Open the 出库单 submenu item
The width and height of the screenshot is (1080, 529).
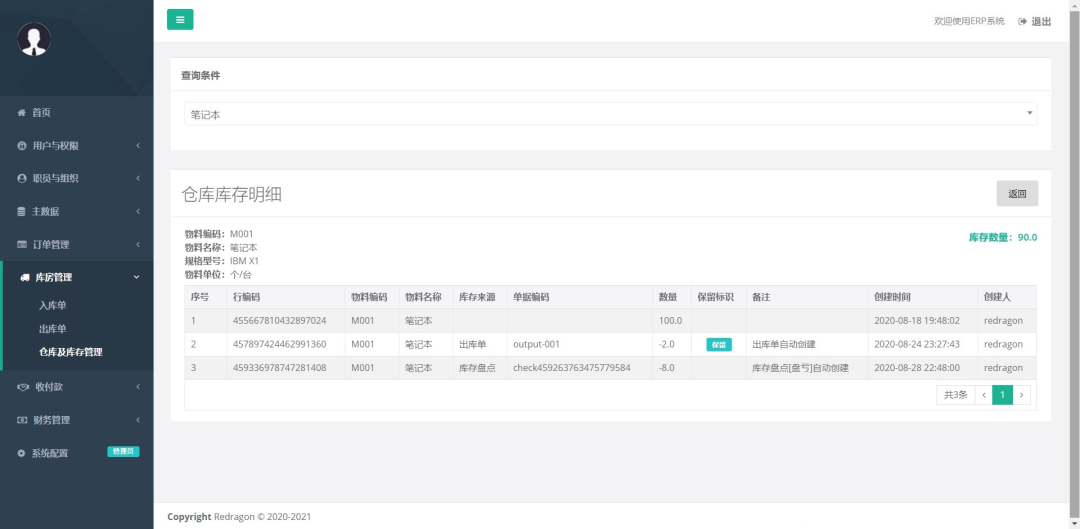tap(52, 329)
